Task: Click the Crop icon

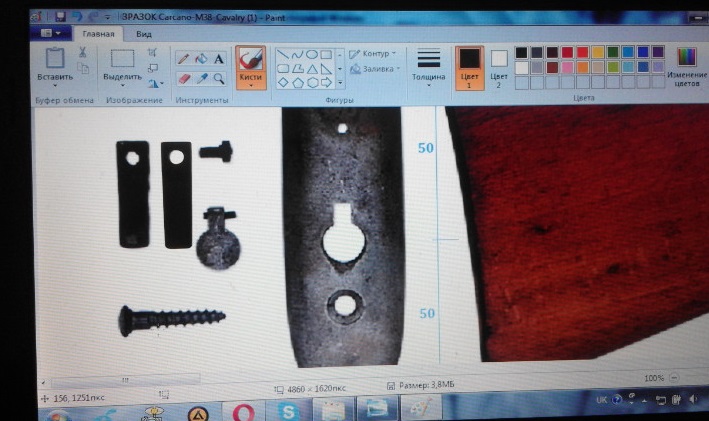Action: 152,52
